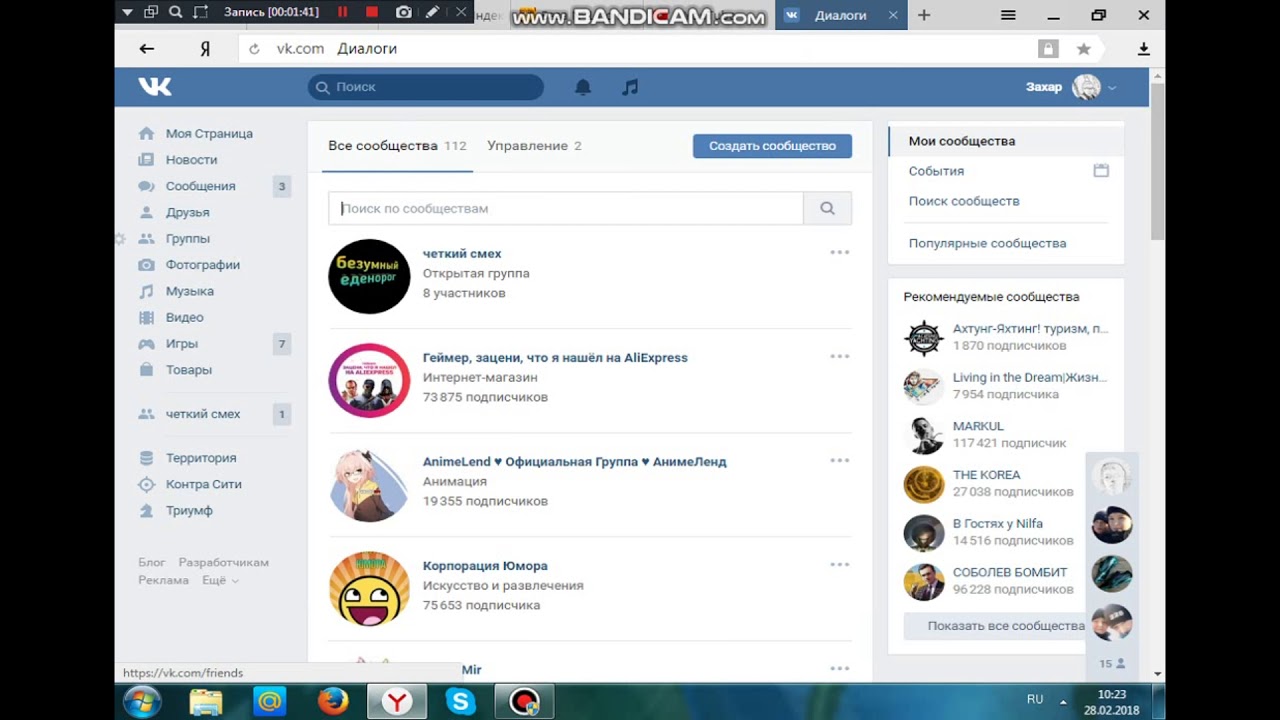The image size is (1280, 720).
Task: Open browser downloads arrow icon
Action: pyautogui.click(x=1144, y=49)
